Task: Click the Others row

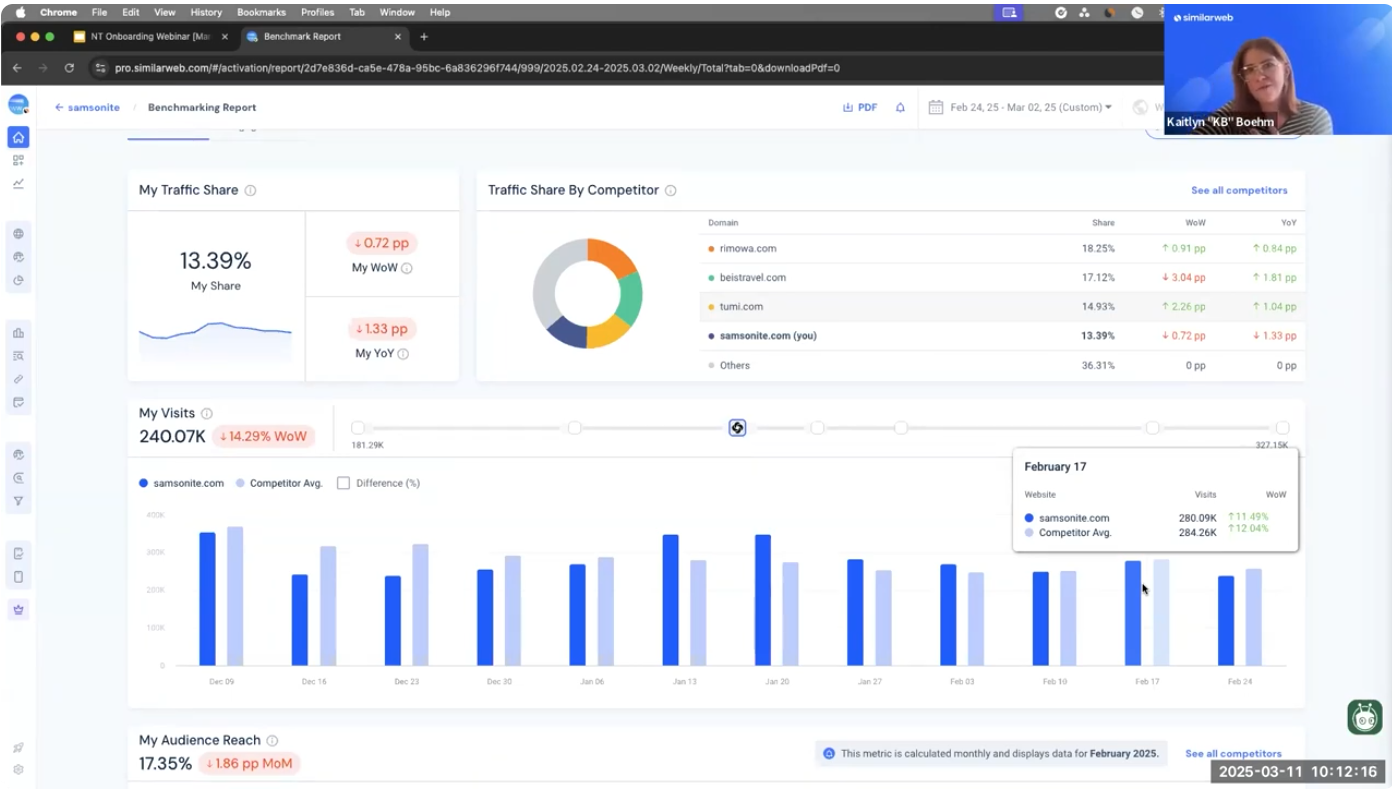Action: coord(1002,365)
